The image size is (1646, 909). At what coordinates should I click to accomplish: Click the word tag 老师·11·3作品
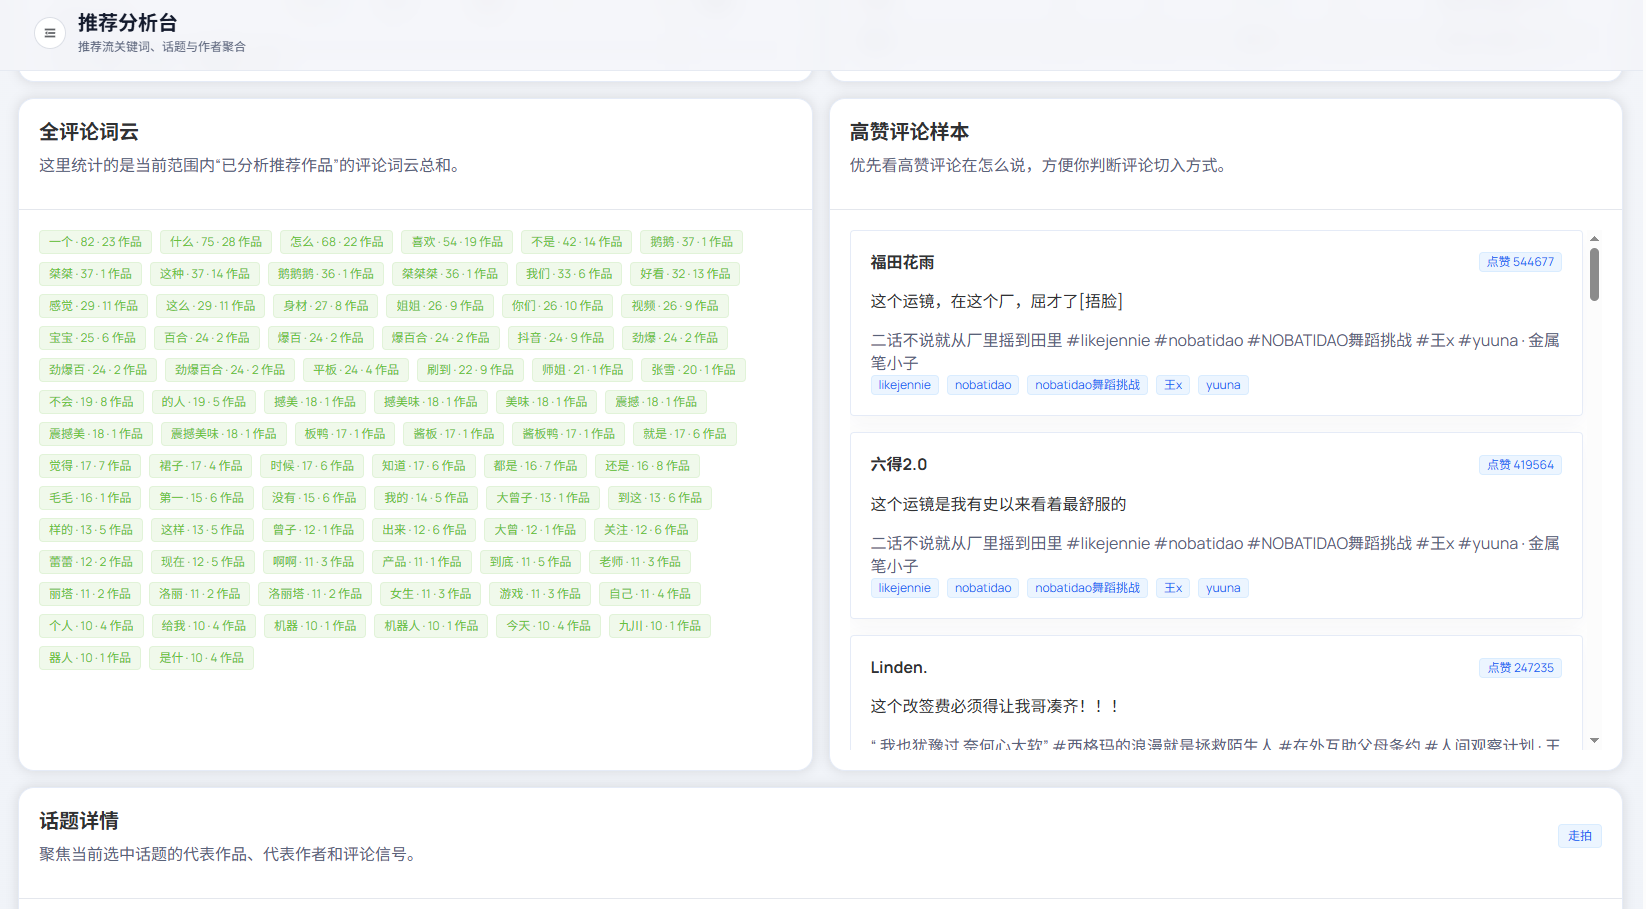pos(640,562)
